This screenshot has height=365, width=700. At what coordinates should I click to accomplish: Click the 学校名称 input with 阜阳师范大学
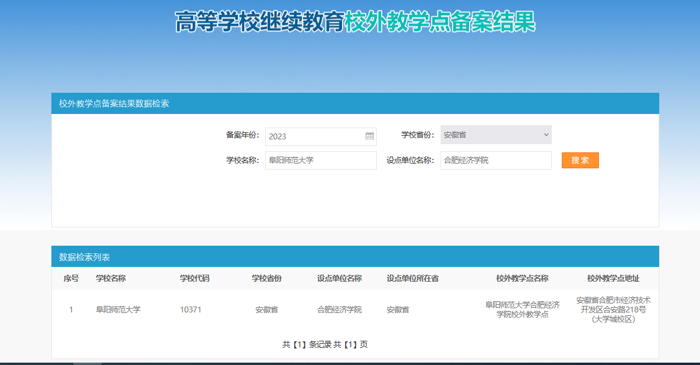pos(321,160)
